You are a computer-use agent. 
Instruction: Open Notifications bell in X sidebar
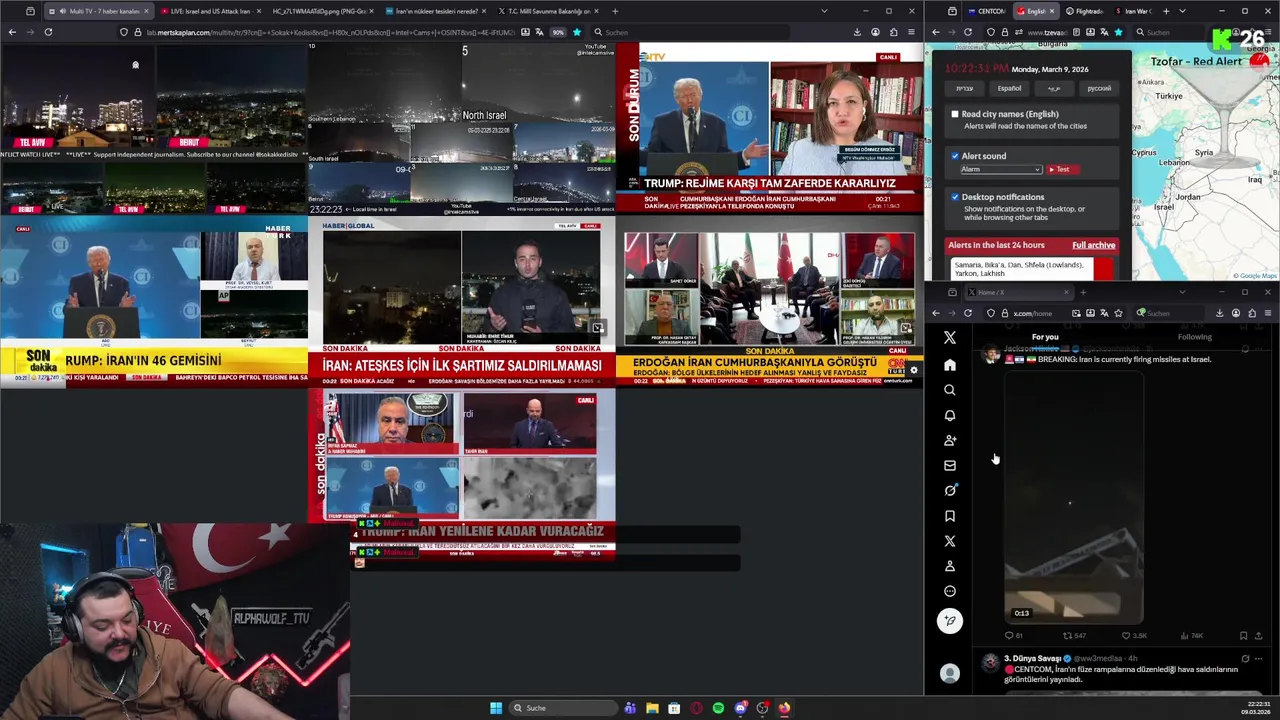click(x=950, y=415)
